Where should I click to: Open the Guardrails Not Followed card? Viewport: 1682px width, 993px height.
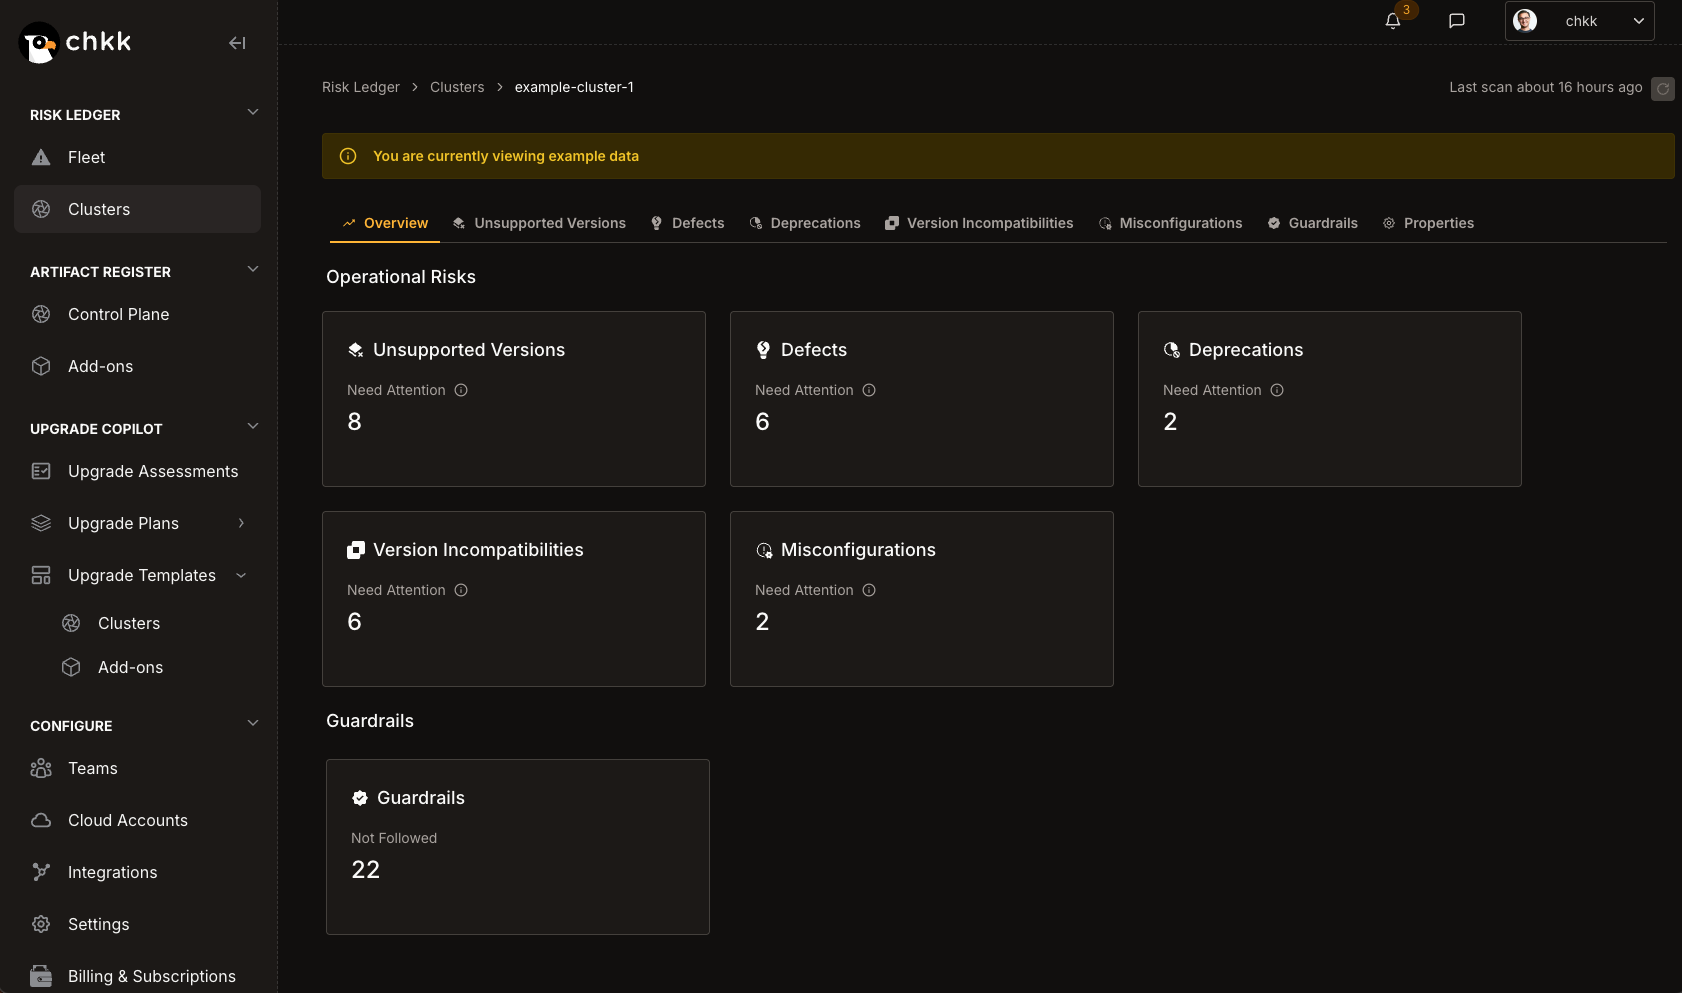click(518, 847)
